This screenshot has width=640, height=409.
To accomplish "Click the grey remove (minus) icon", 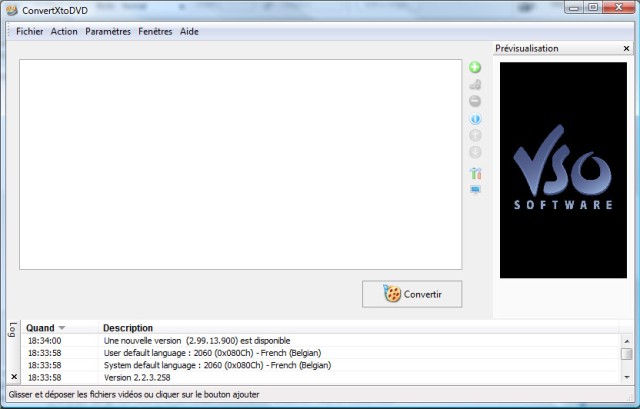I will [475, 101].
